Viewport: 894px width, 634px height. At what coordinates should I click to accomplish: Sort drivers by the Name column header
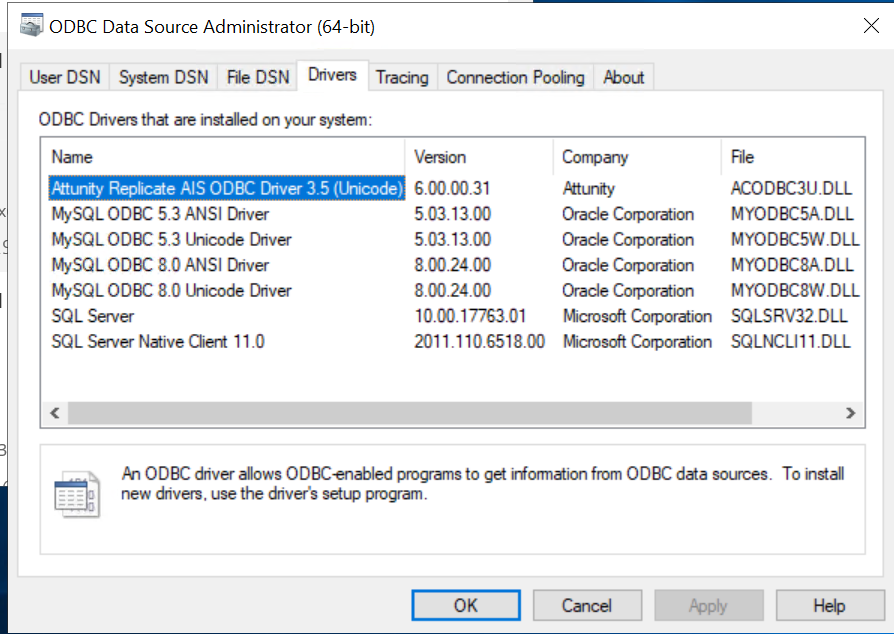click(72, 157)
